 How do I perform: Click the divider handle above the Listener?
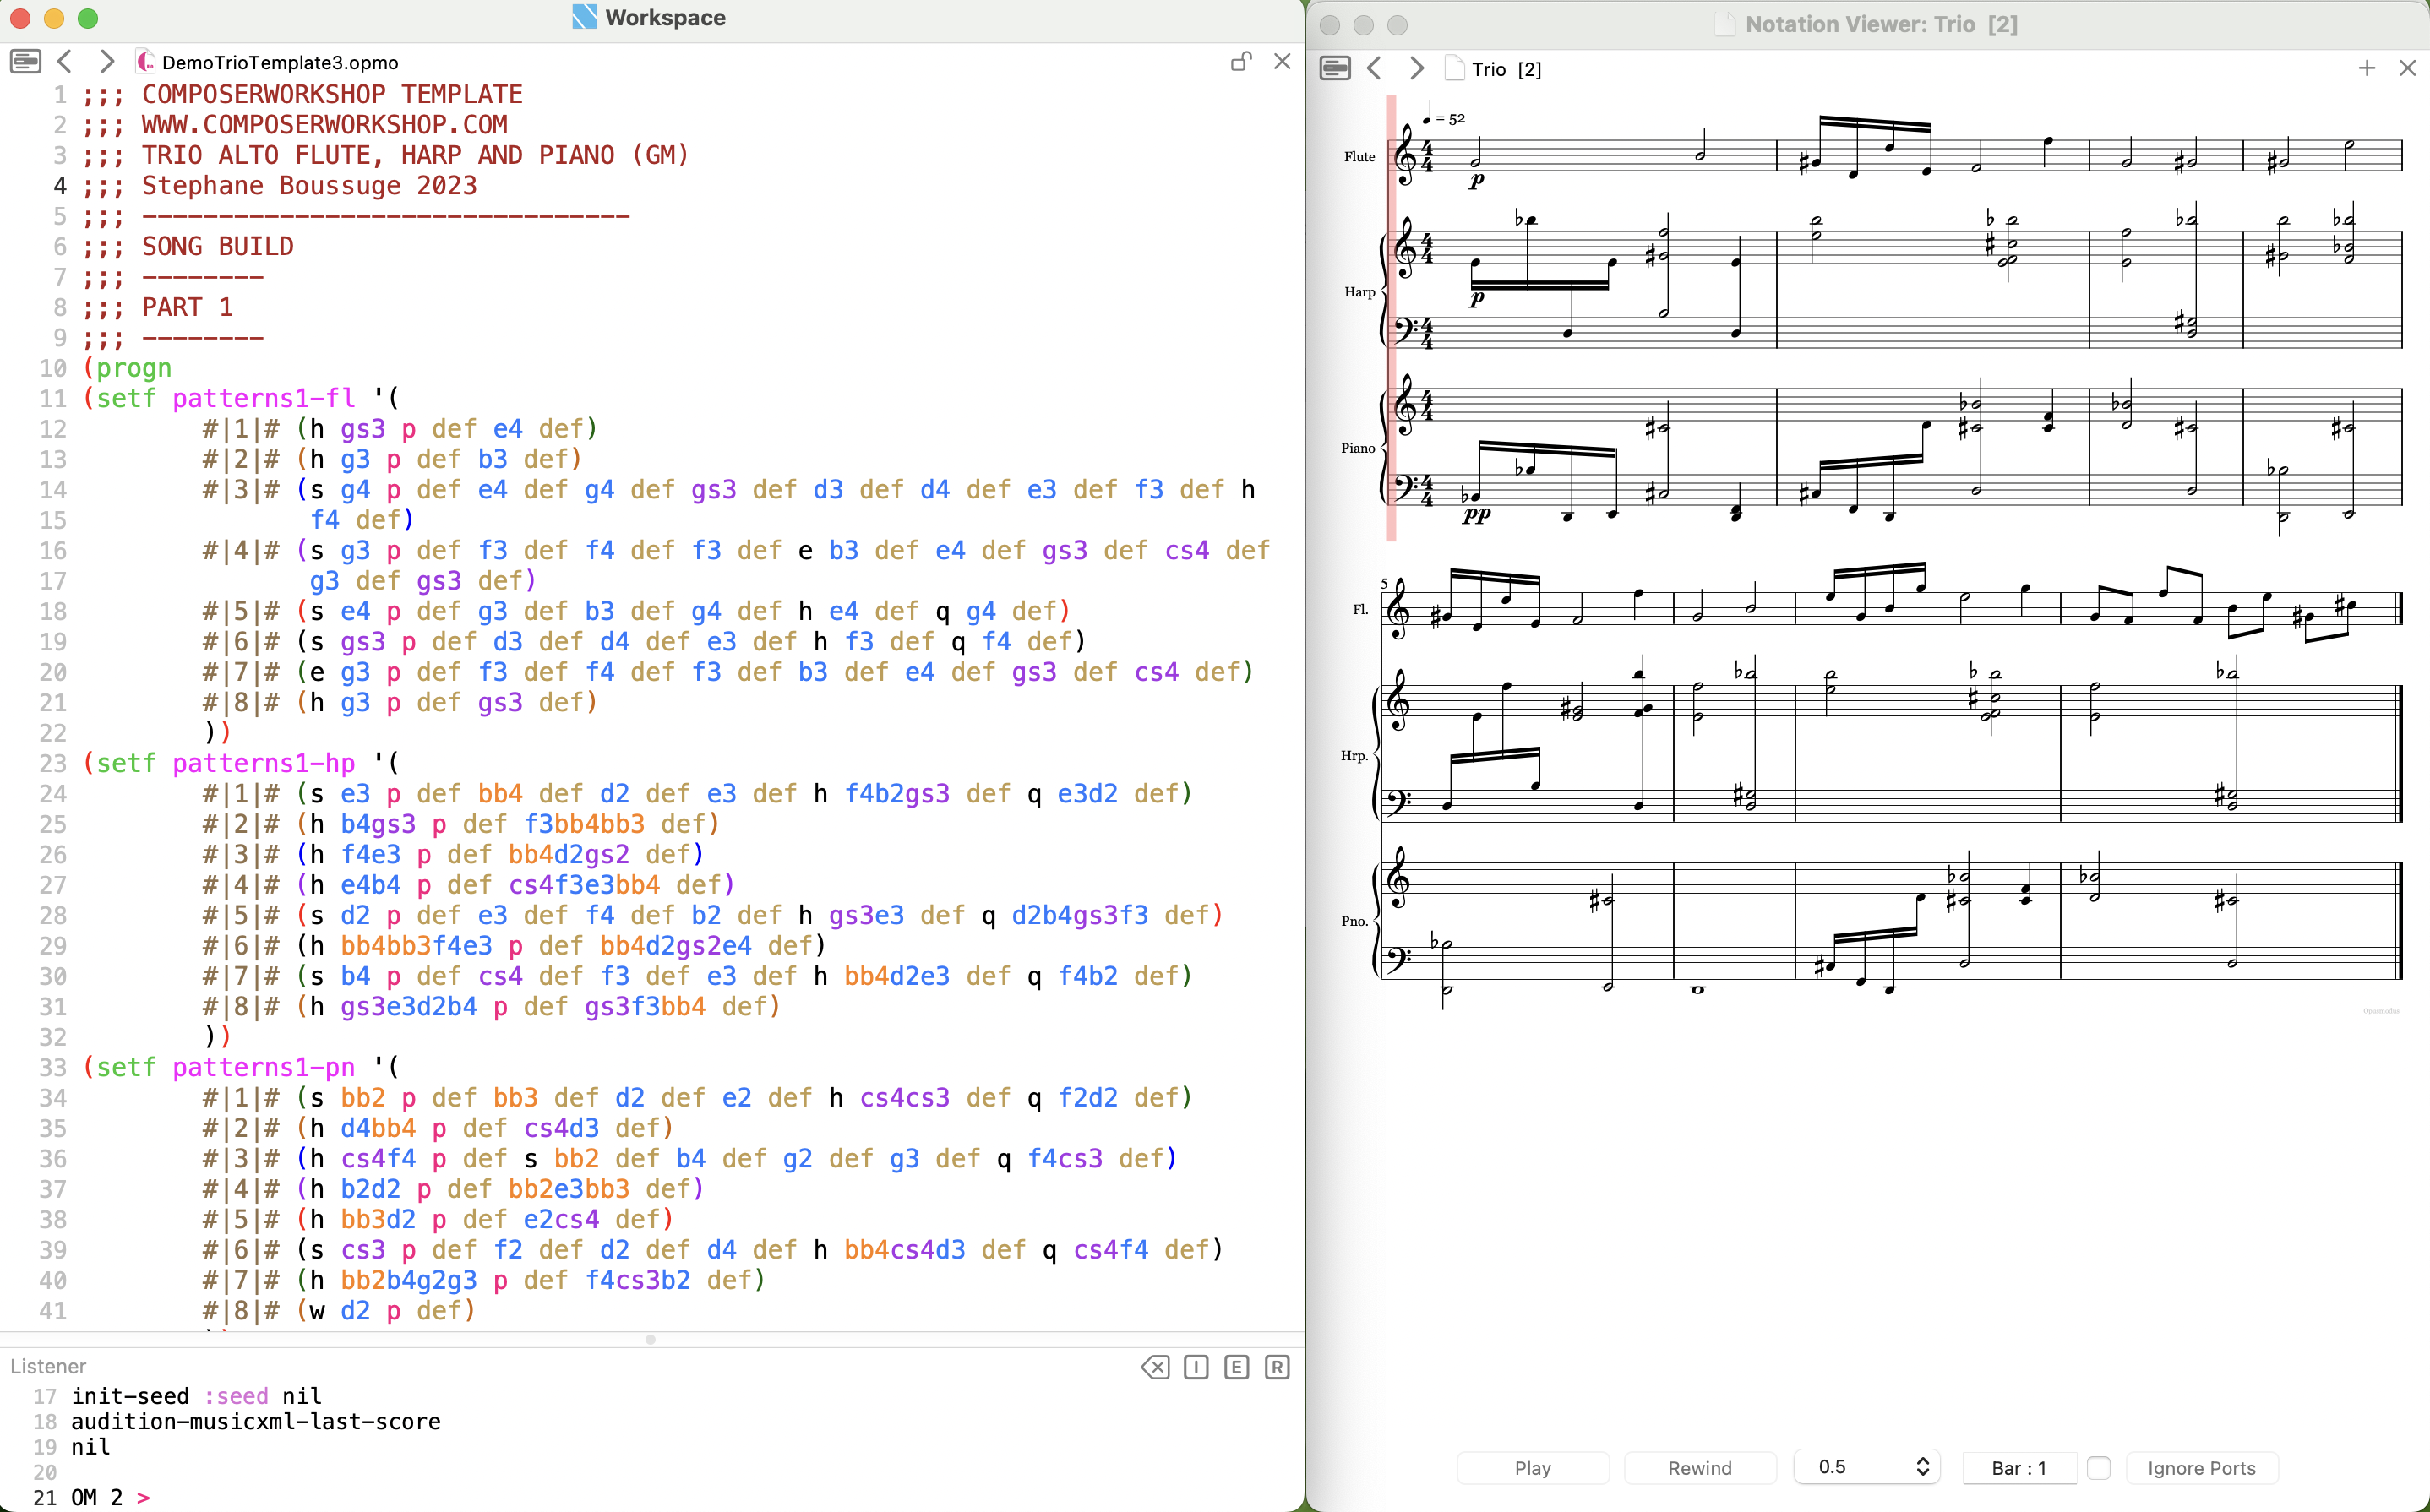(651, 1339)
